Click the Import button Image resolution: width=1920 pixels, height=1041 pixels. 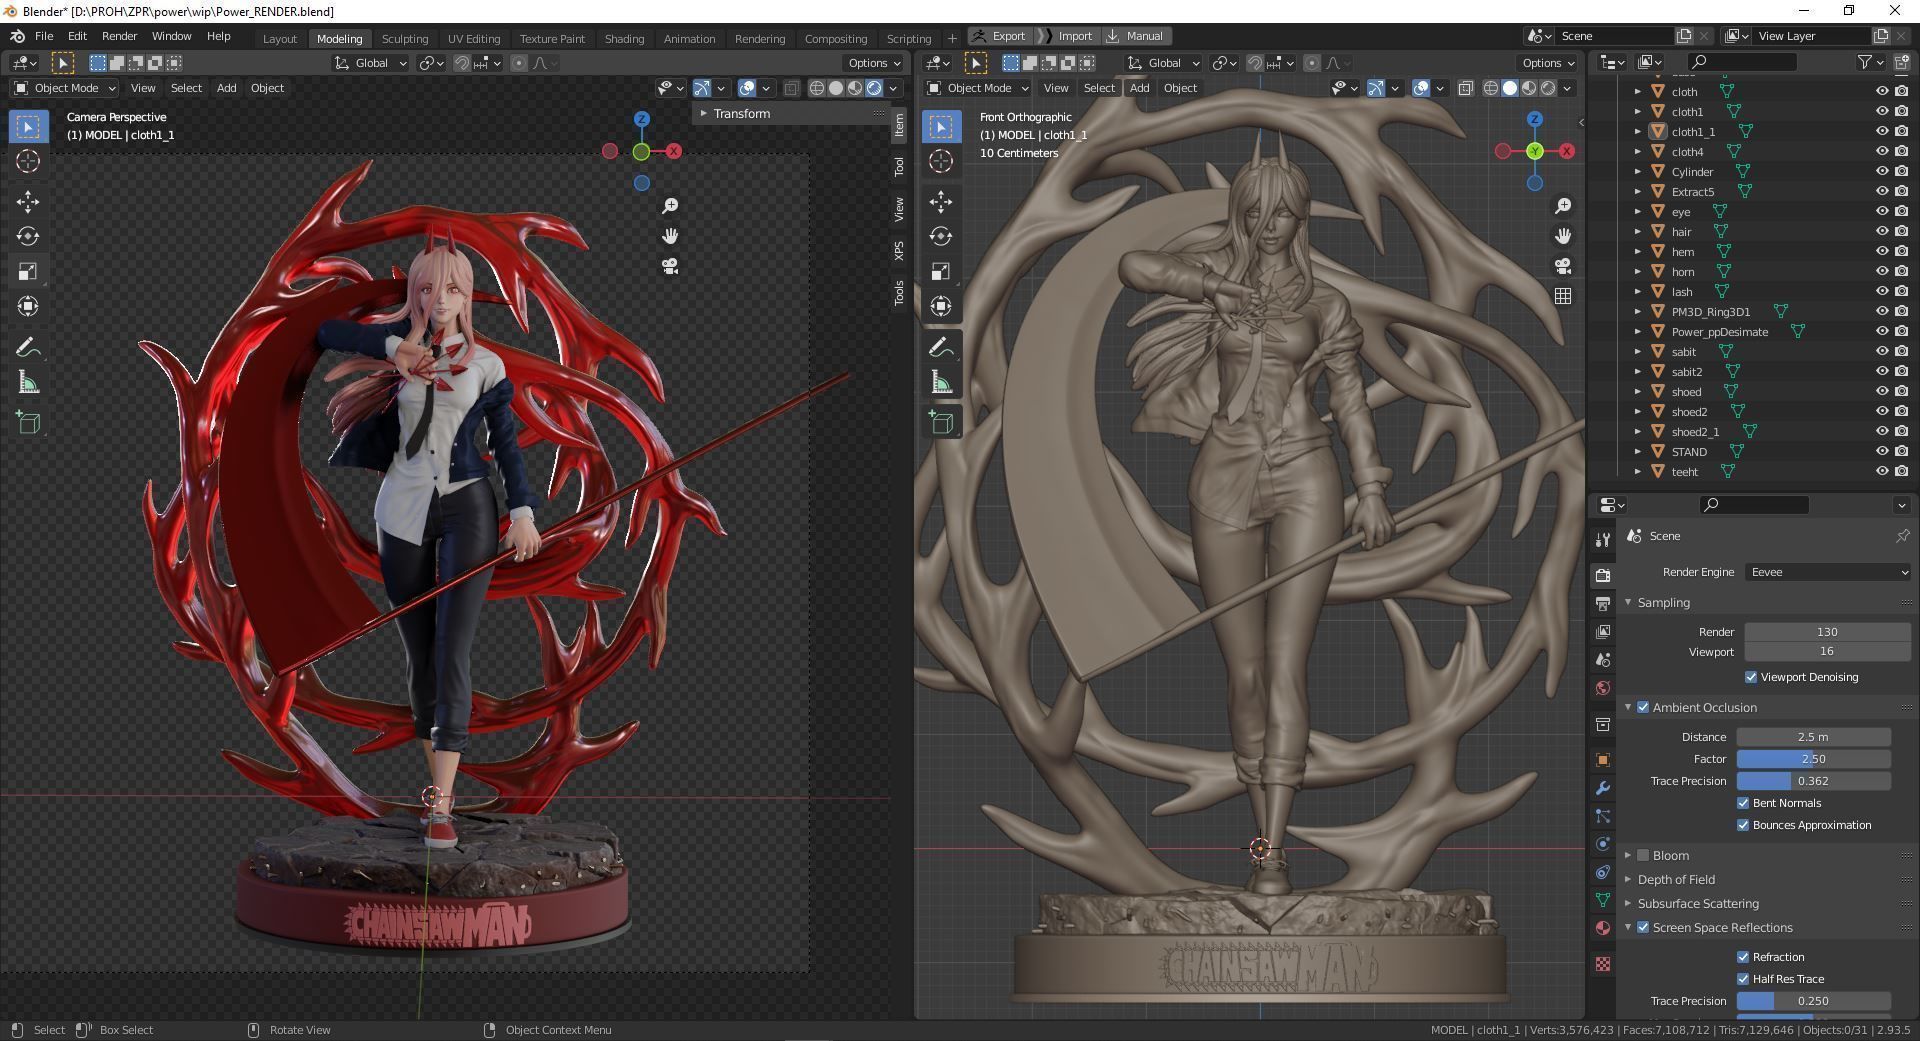pyautogui.click(x=1066, y=36)
